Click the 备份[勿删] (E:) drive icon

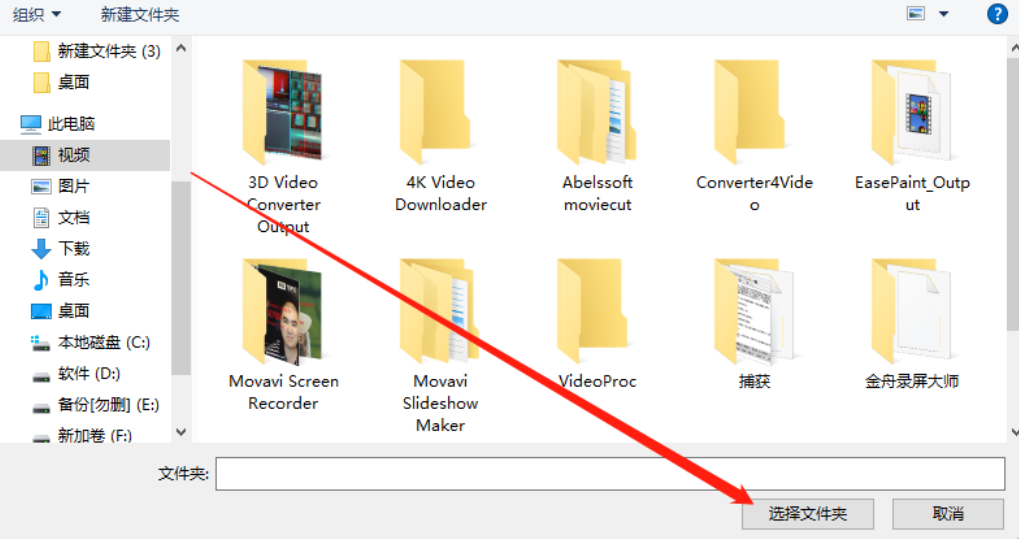41,406
